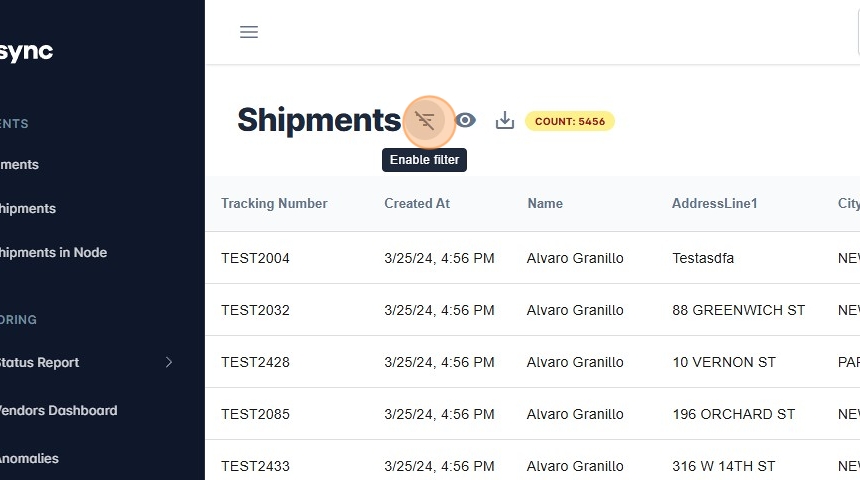860x480 pixels.
Task: Click the TEST2433 shipment row
Action: tap(255, 466)
